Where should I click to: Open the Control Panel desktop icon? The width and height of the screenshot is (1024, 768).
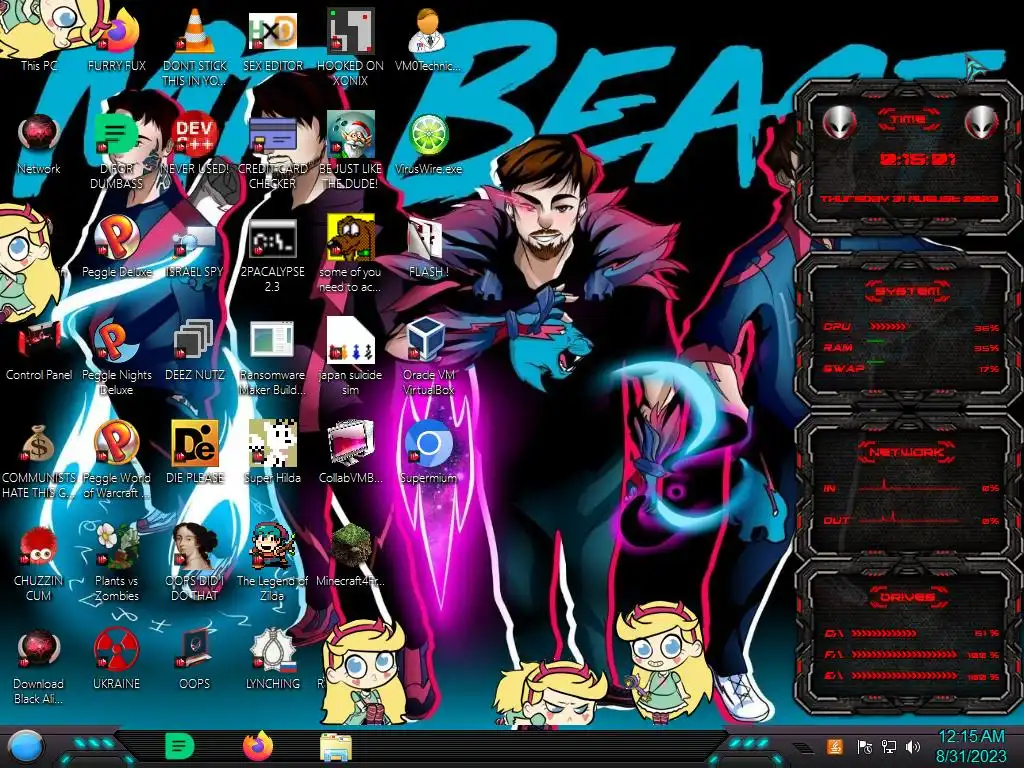click(x=39, y=350)
